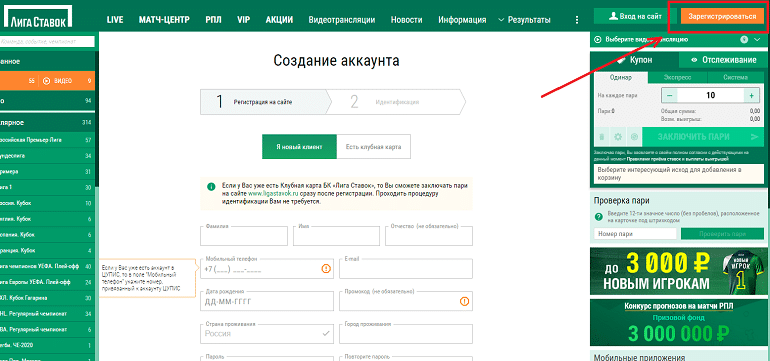Go to РПЛ section
Screen dimensions: 770x361
coord(214,20)
